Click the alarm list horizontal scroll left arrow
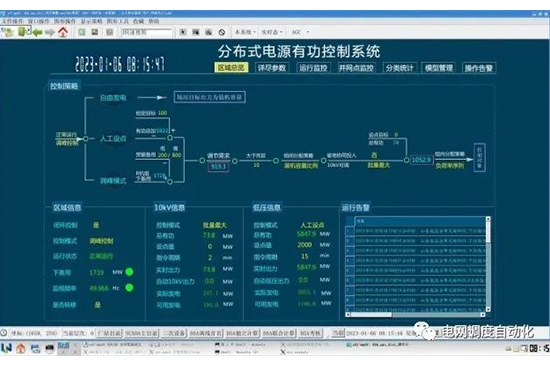 pos(348,315)
